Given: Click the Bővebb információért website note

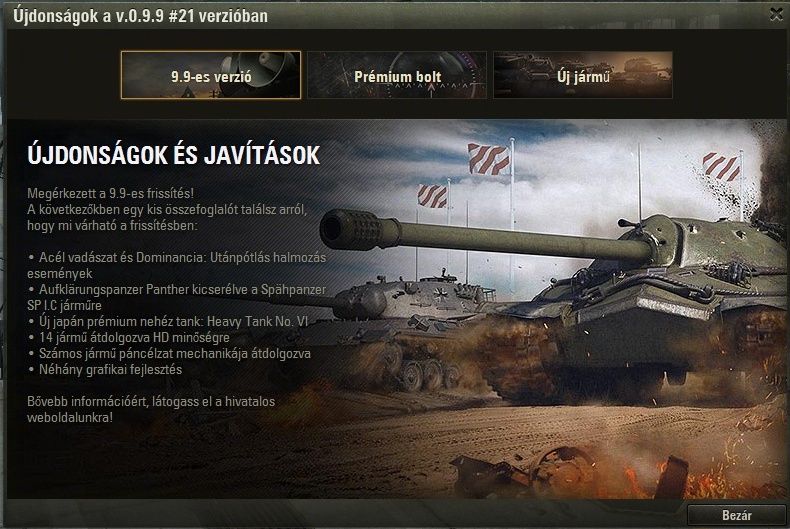Looking at the screenshot, I should coord(151,409).
